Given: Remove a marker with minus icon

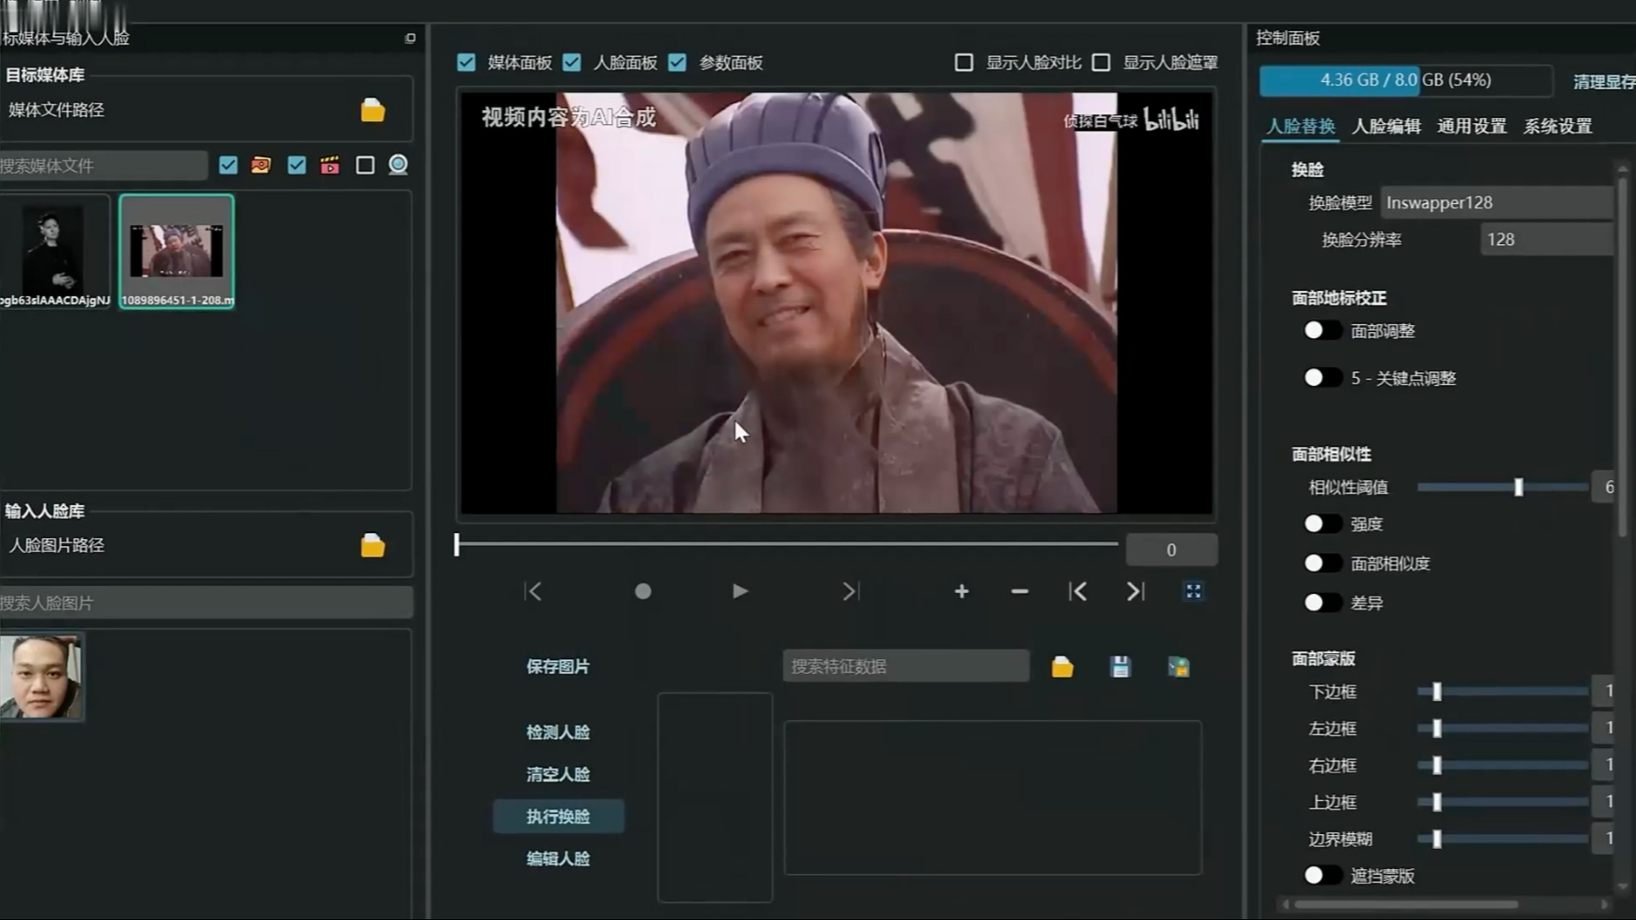Looking at the screenshot, I should click(x=1019, y=591).
